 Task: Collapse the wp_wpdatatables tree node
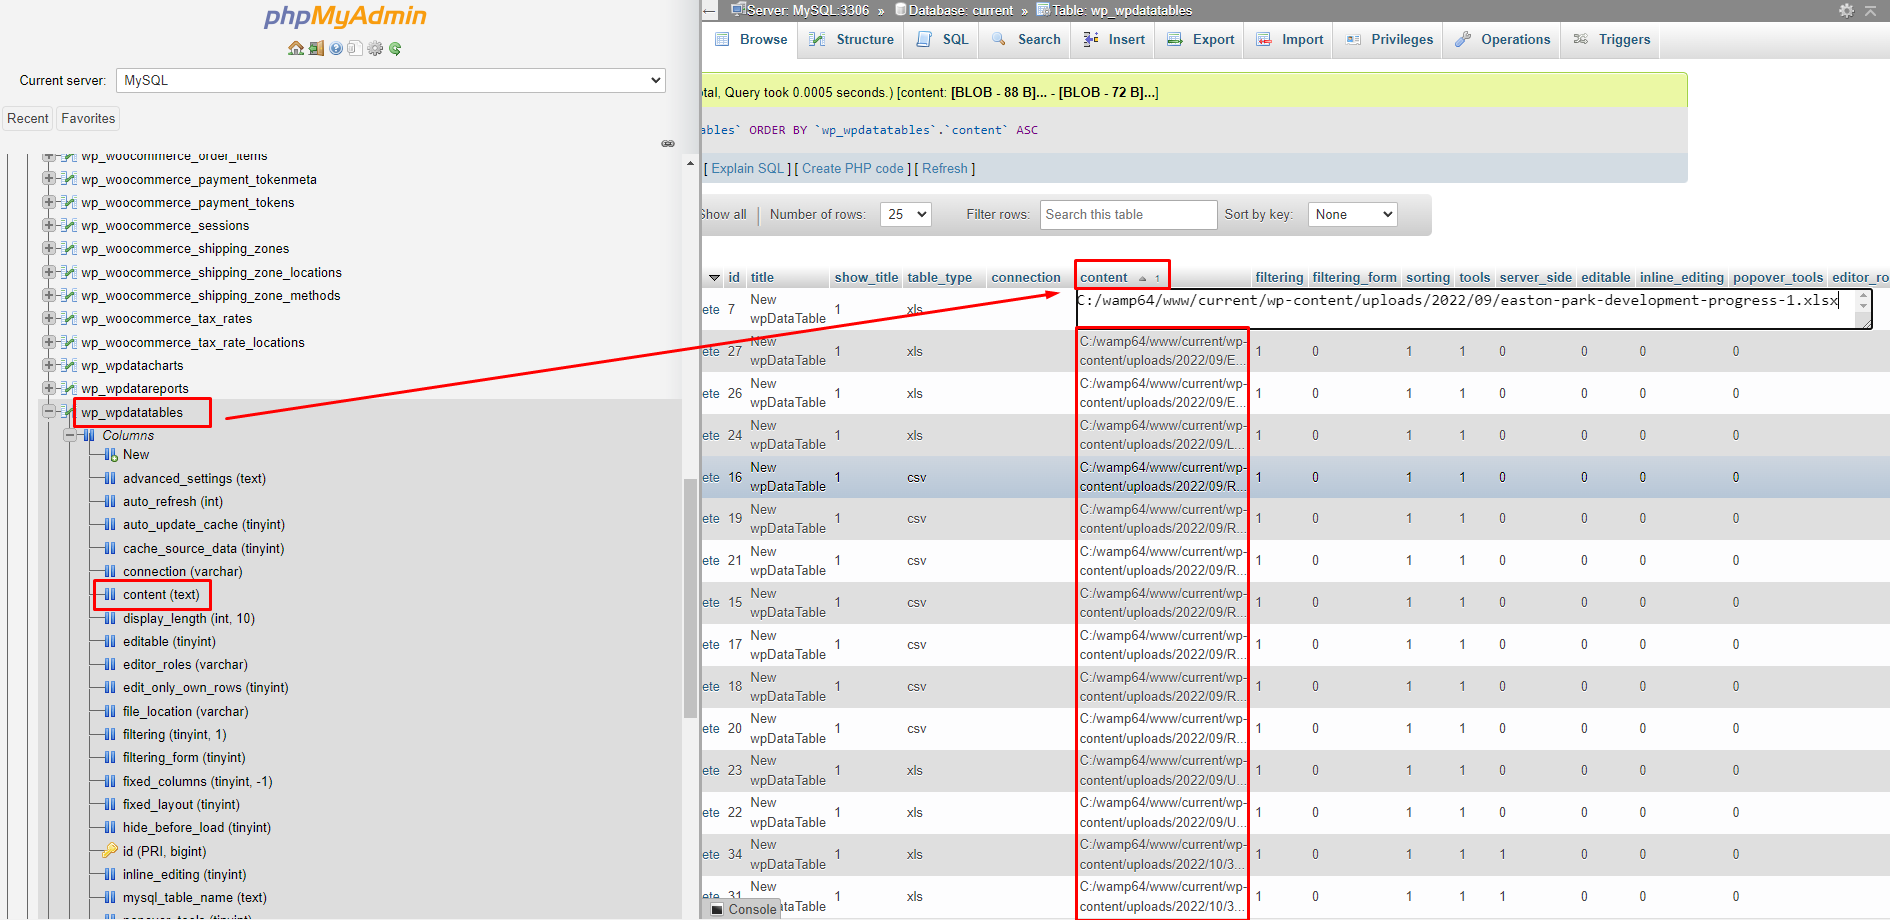click(x=49, y=411)
